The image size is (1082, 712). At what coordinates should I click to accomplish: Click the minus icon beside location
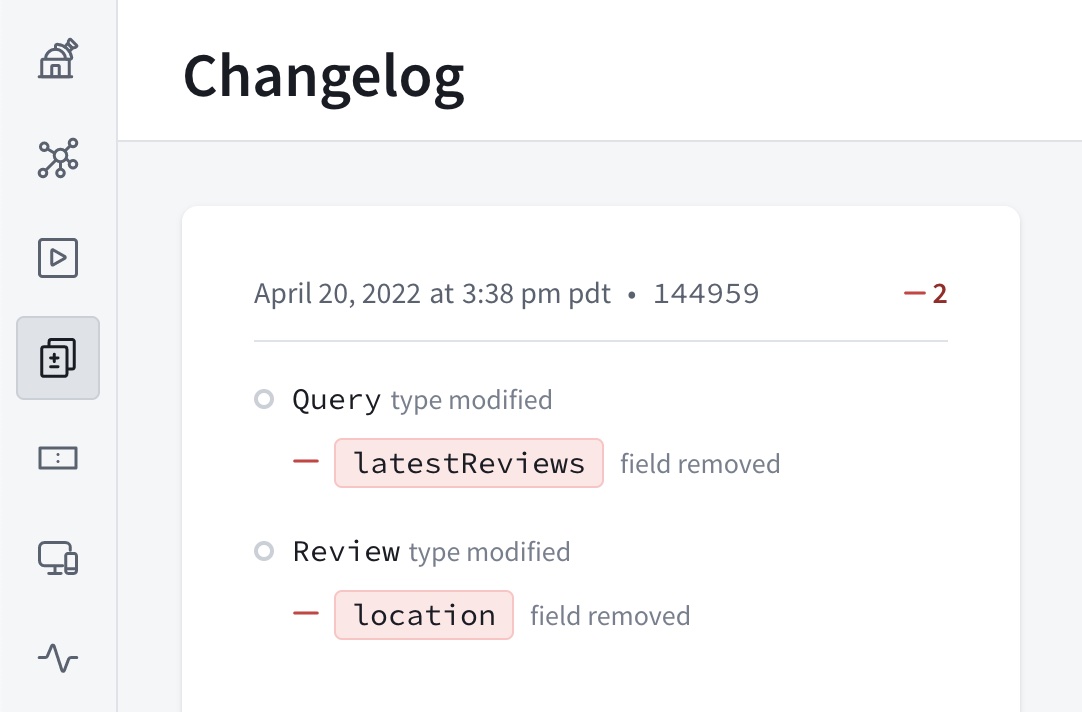tap(304, 614)
